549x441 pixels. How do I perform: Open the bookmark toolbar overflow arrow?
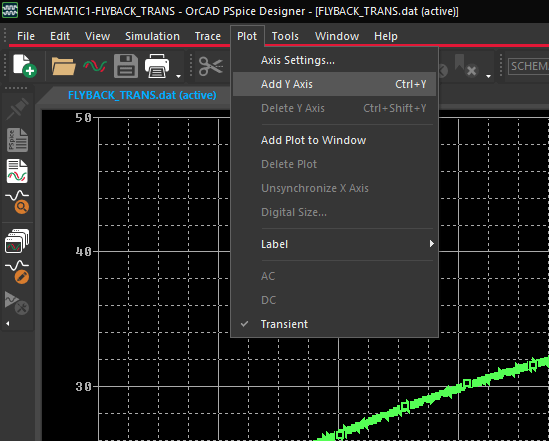tap(488, 76)
